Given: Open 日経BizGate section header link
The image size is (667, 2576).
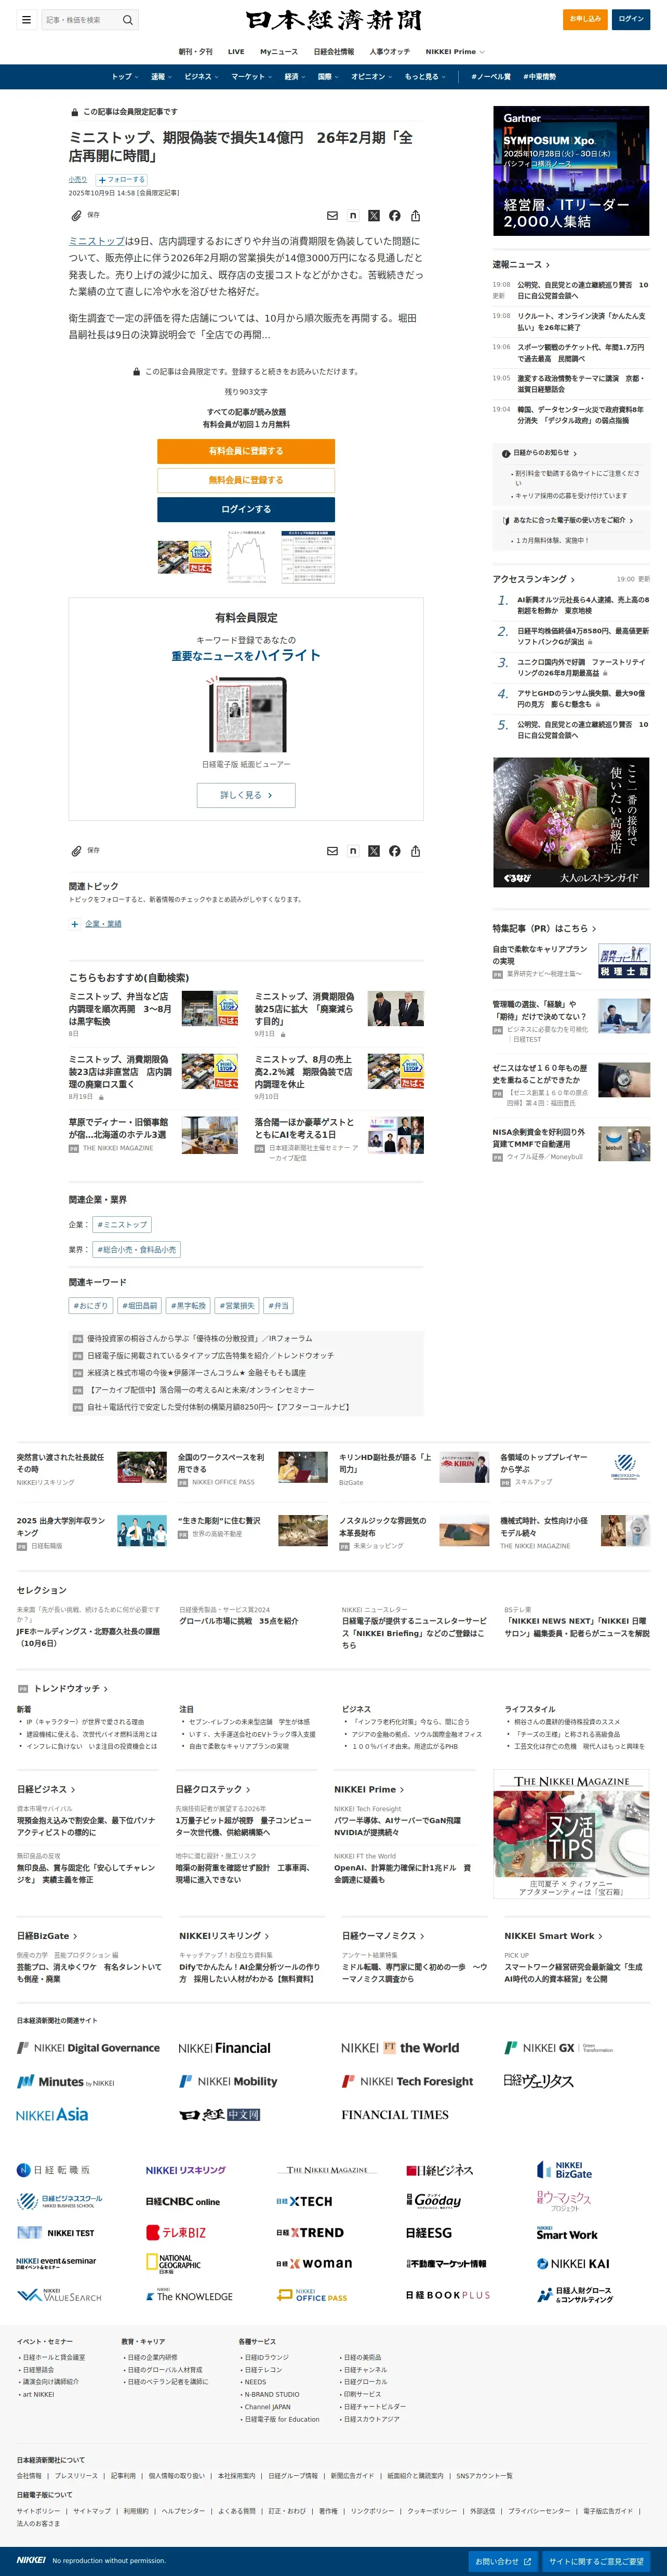Looking at the screenshot, I should 47,1937.
